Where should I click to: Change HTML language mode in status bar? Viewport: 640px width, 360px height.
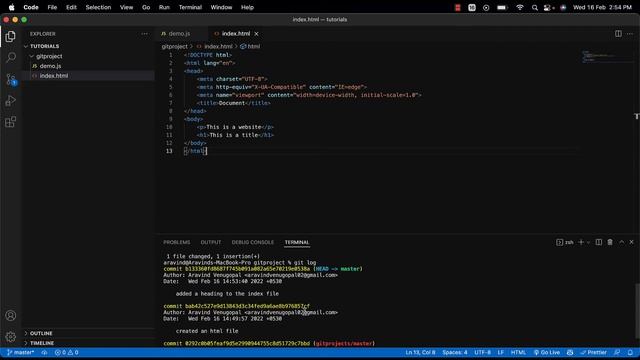click(x=518, y=352)
